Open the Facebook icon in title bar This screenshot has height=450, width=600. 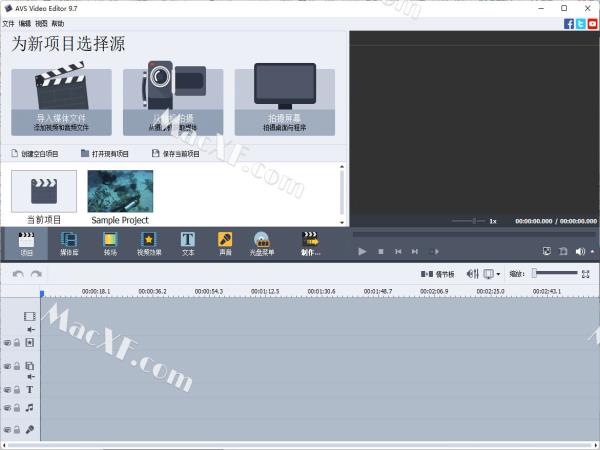(570, 22)
